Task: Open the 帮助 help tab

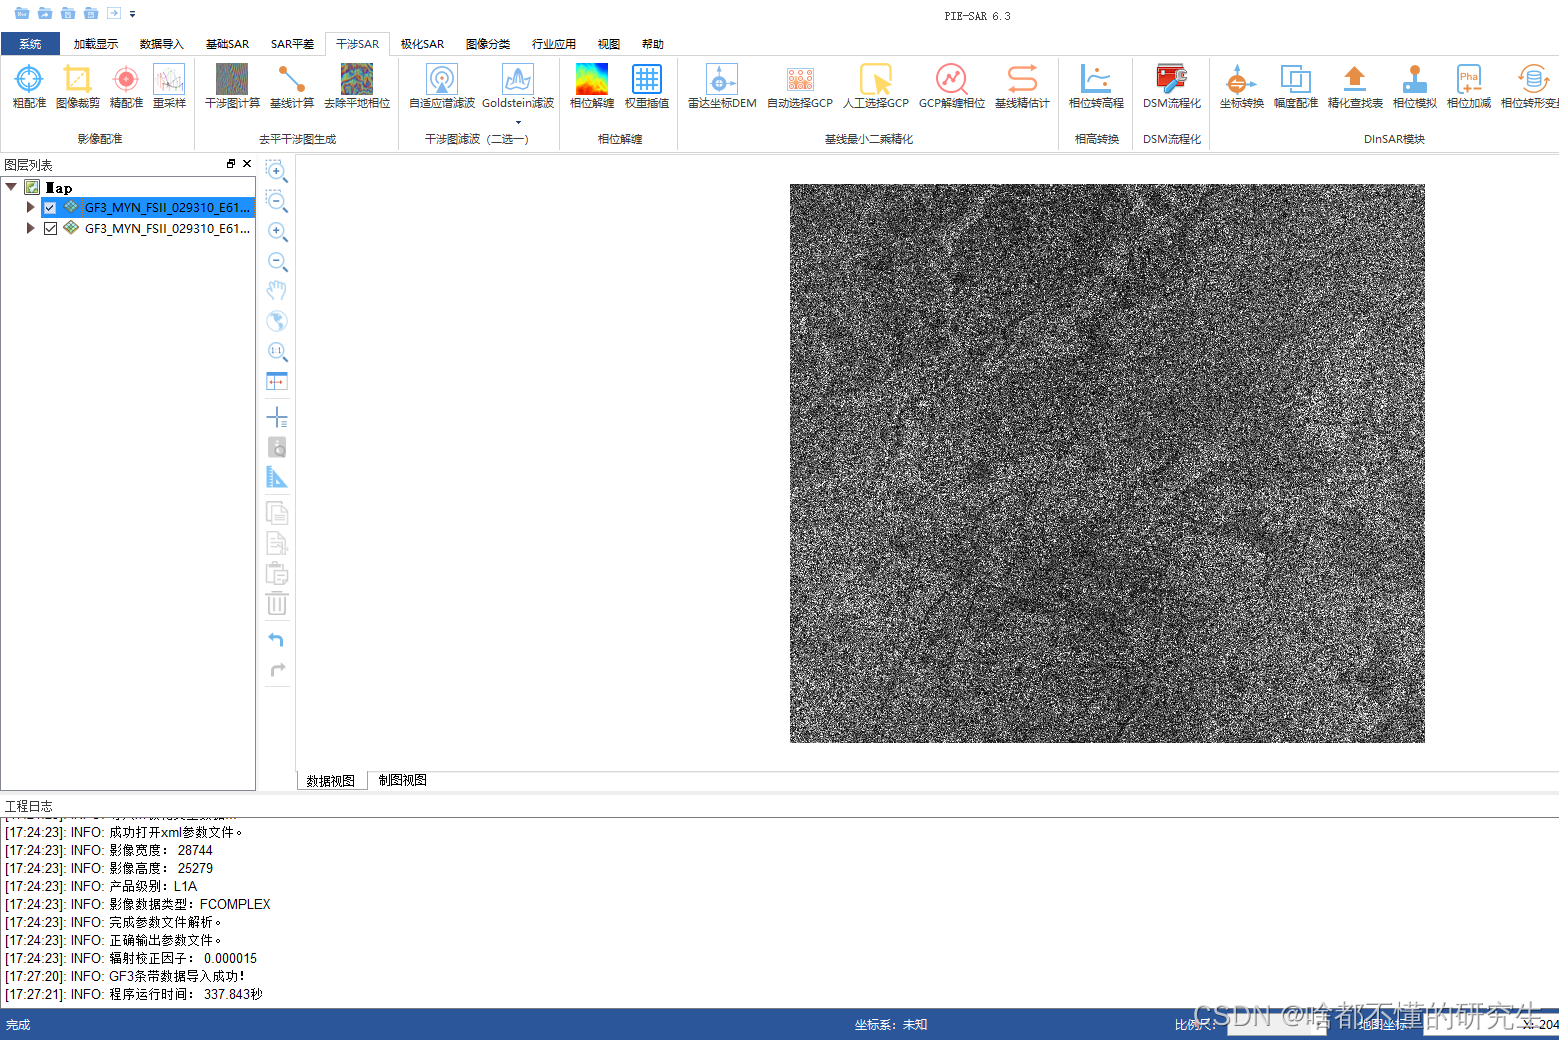Action: coord(653,44)
